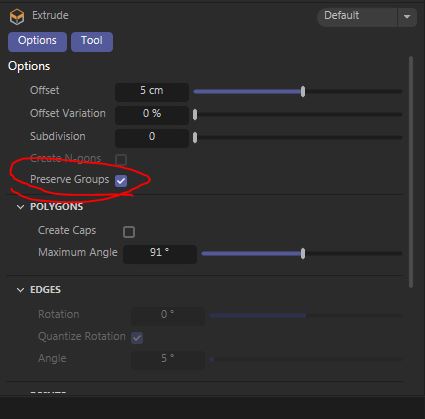Uncheck the Preserve Groups checkbox

point(121,181)
